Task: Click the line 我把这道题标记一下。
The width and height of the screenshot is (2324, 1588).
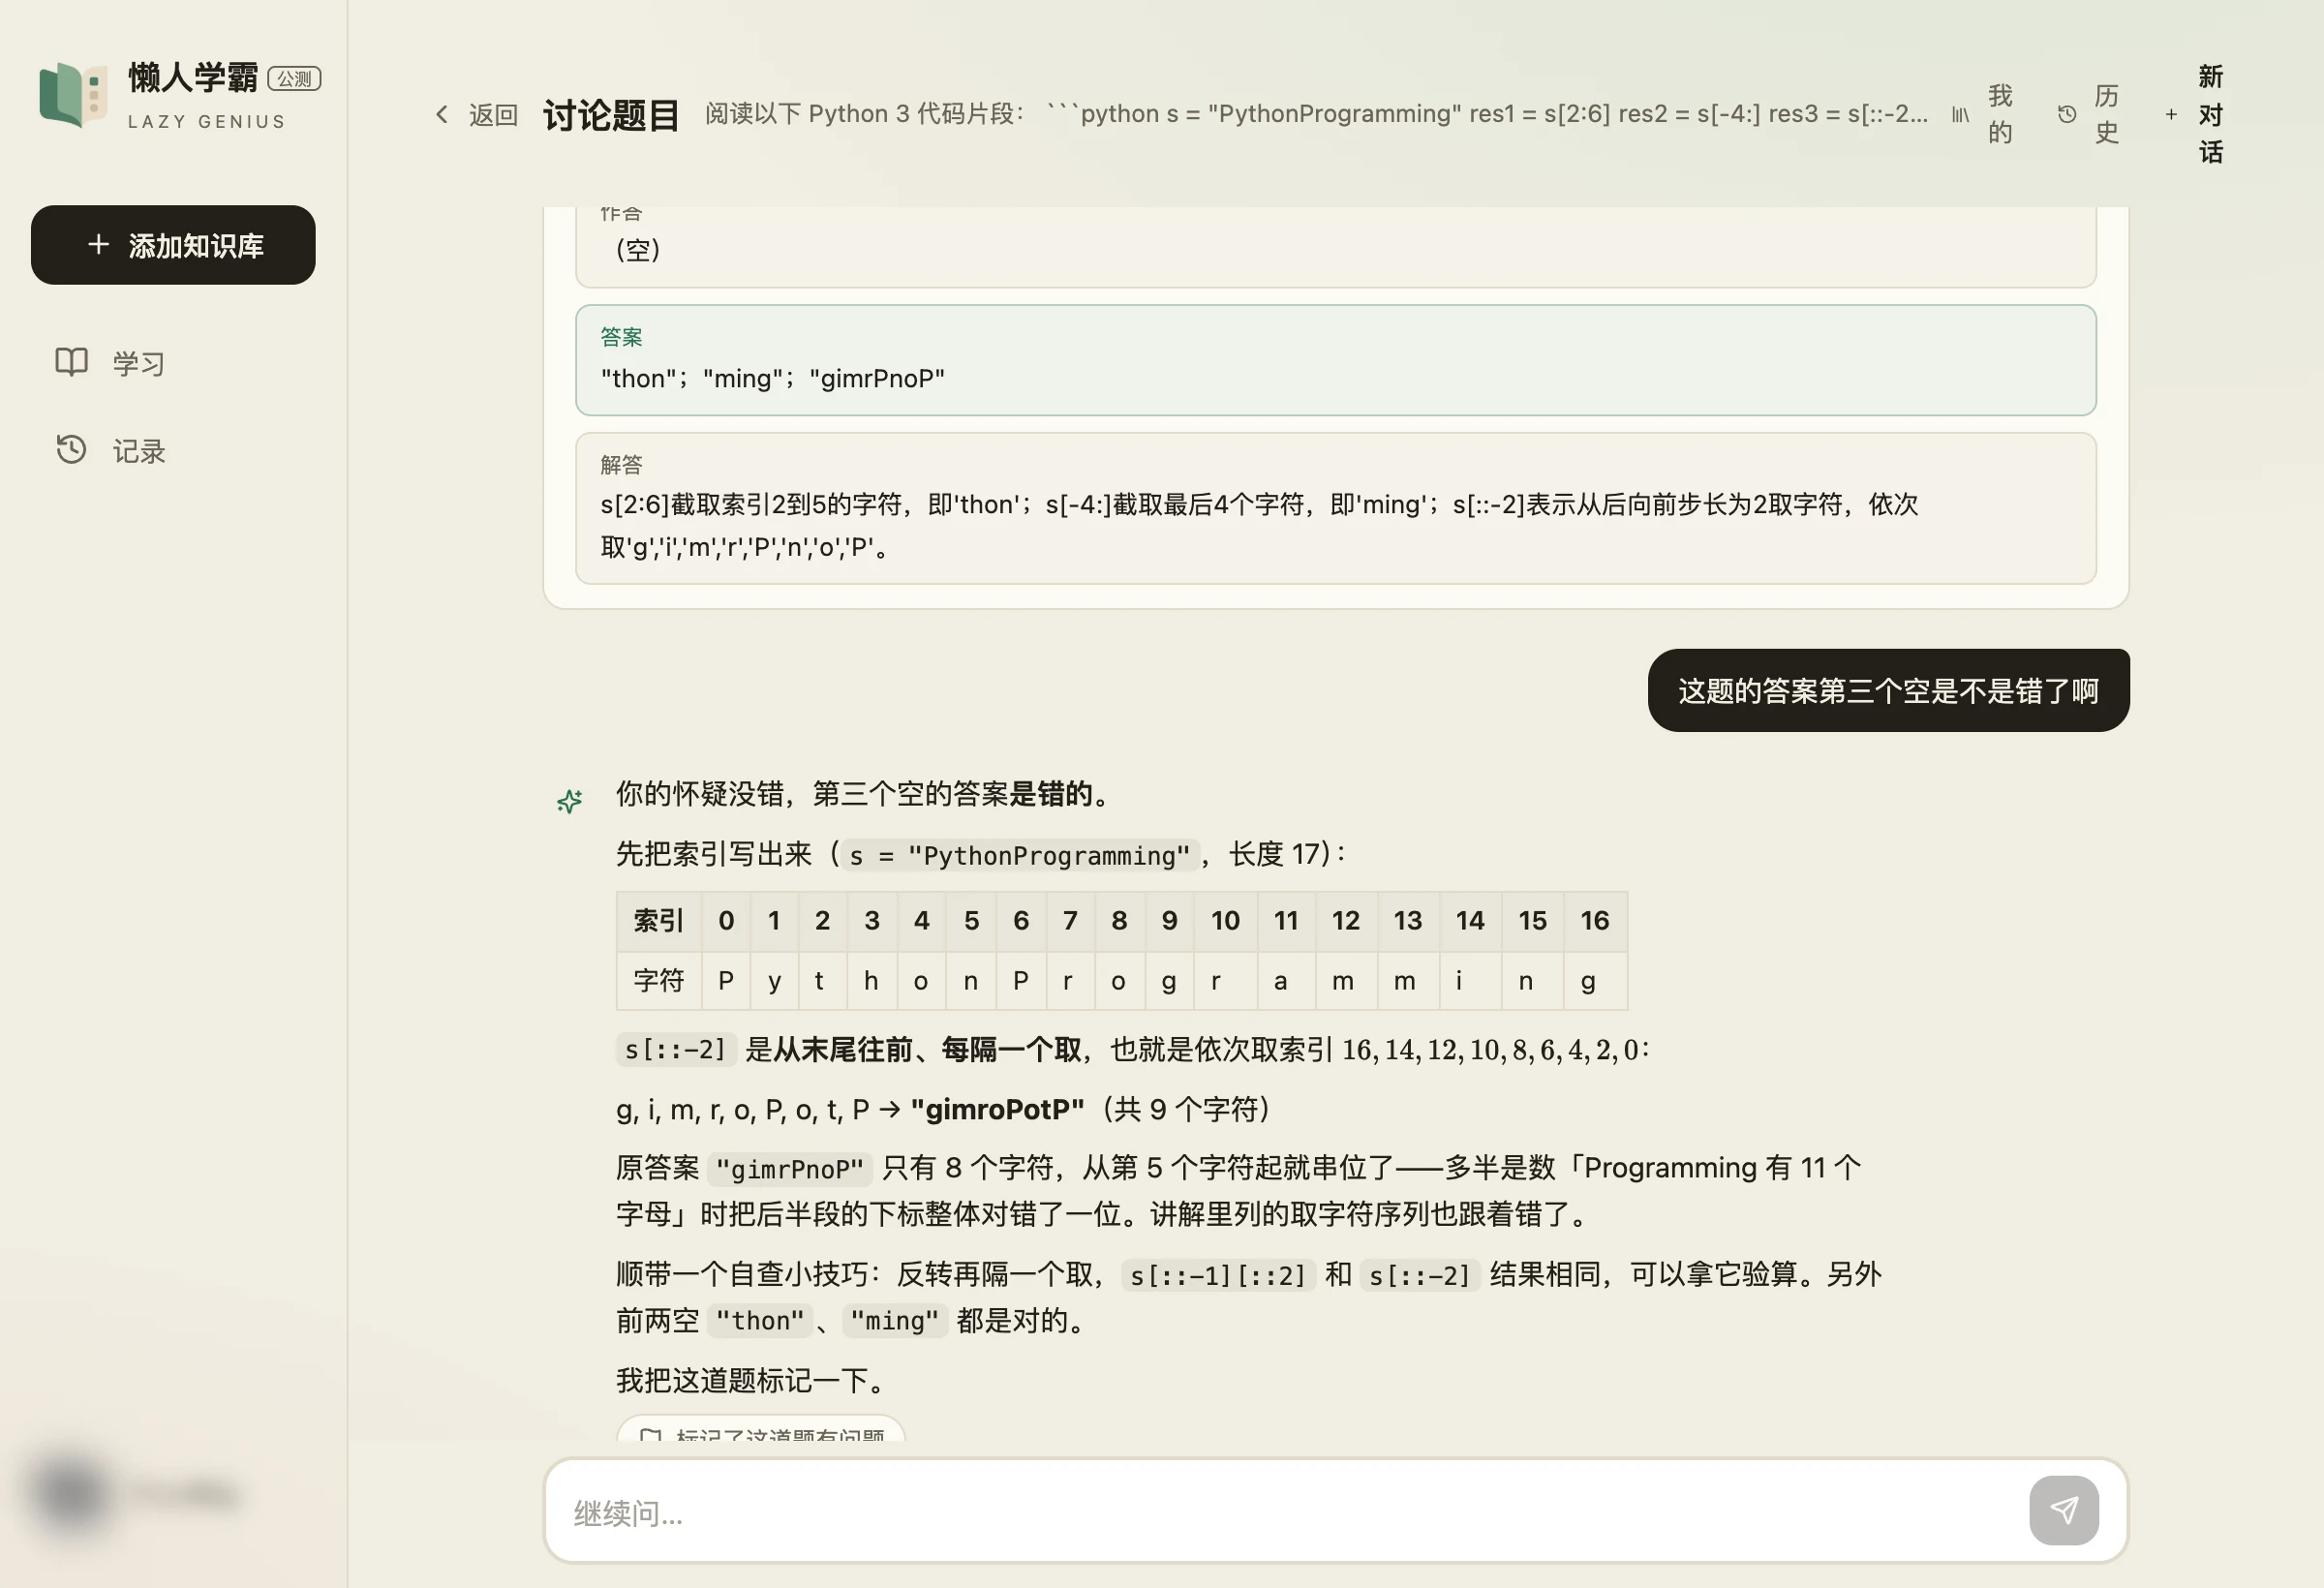Action: [754, 1380]
